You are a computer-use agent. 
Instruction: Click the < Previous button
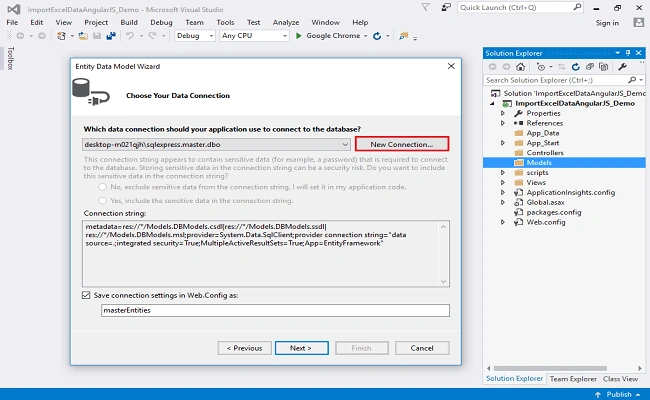pos(245,348)
